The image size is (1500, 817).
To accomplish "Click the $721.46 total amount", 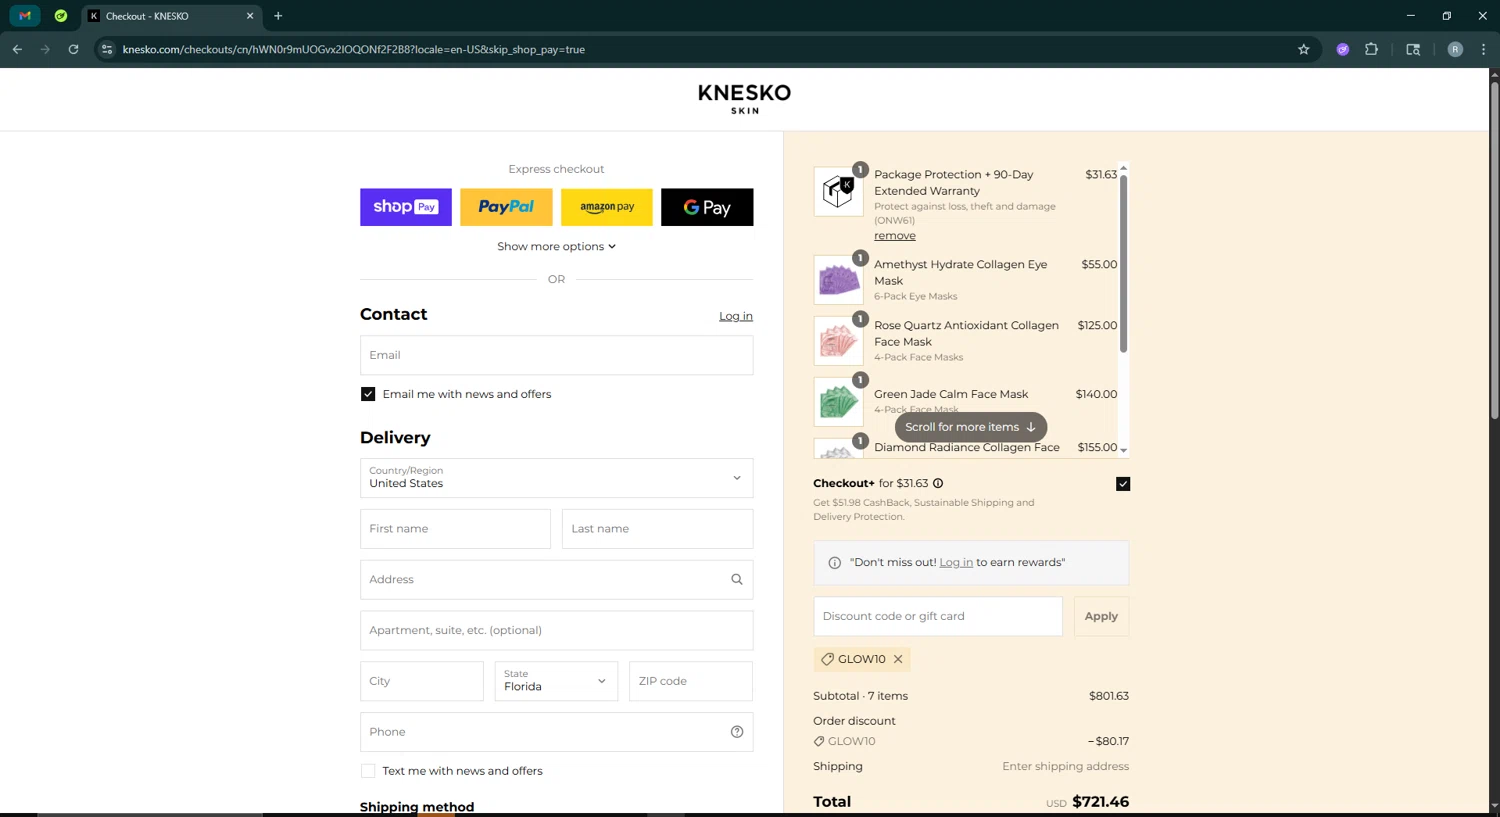I will point(1100,802).
